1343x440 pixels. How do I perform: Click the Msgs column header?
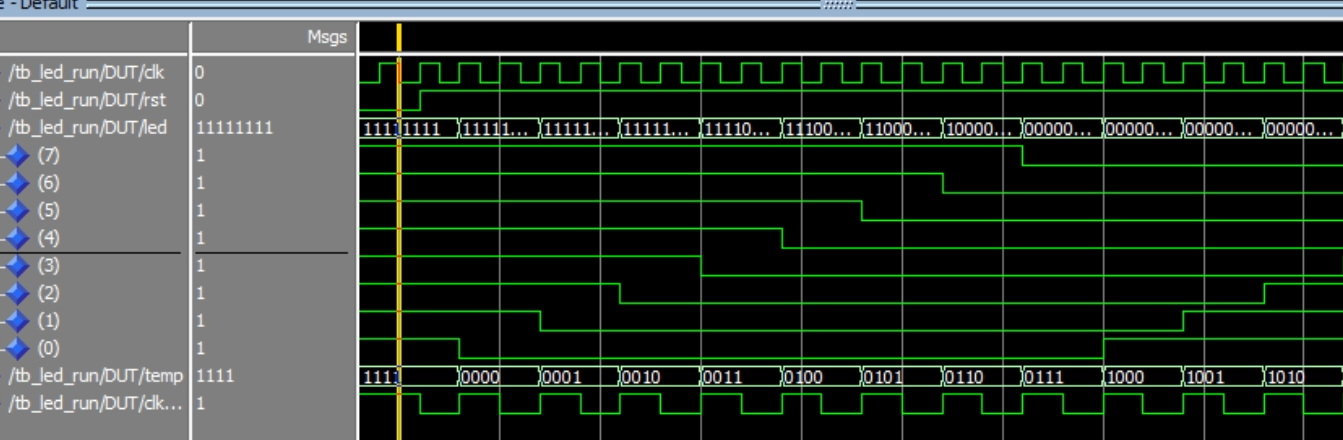326,38
